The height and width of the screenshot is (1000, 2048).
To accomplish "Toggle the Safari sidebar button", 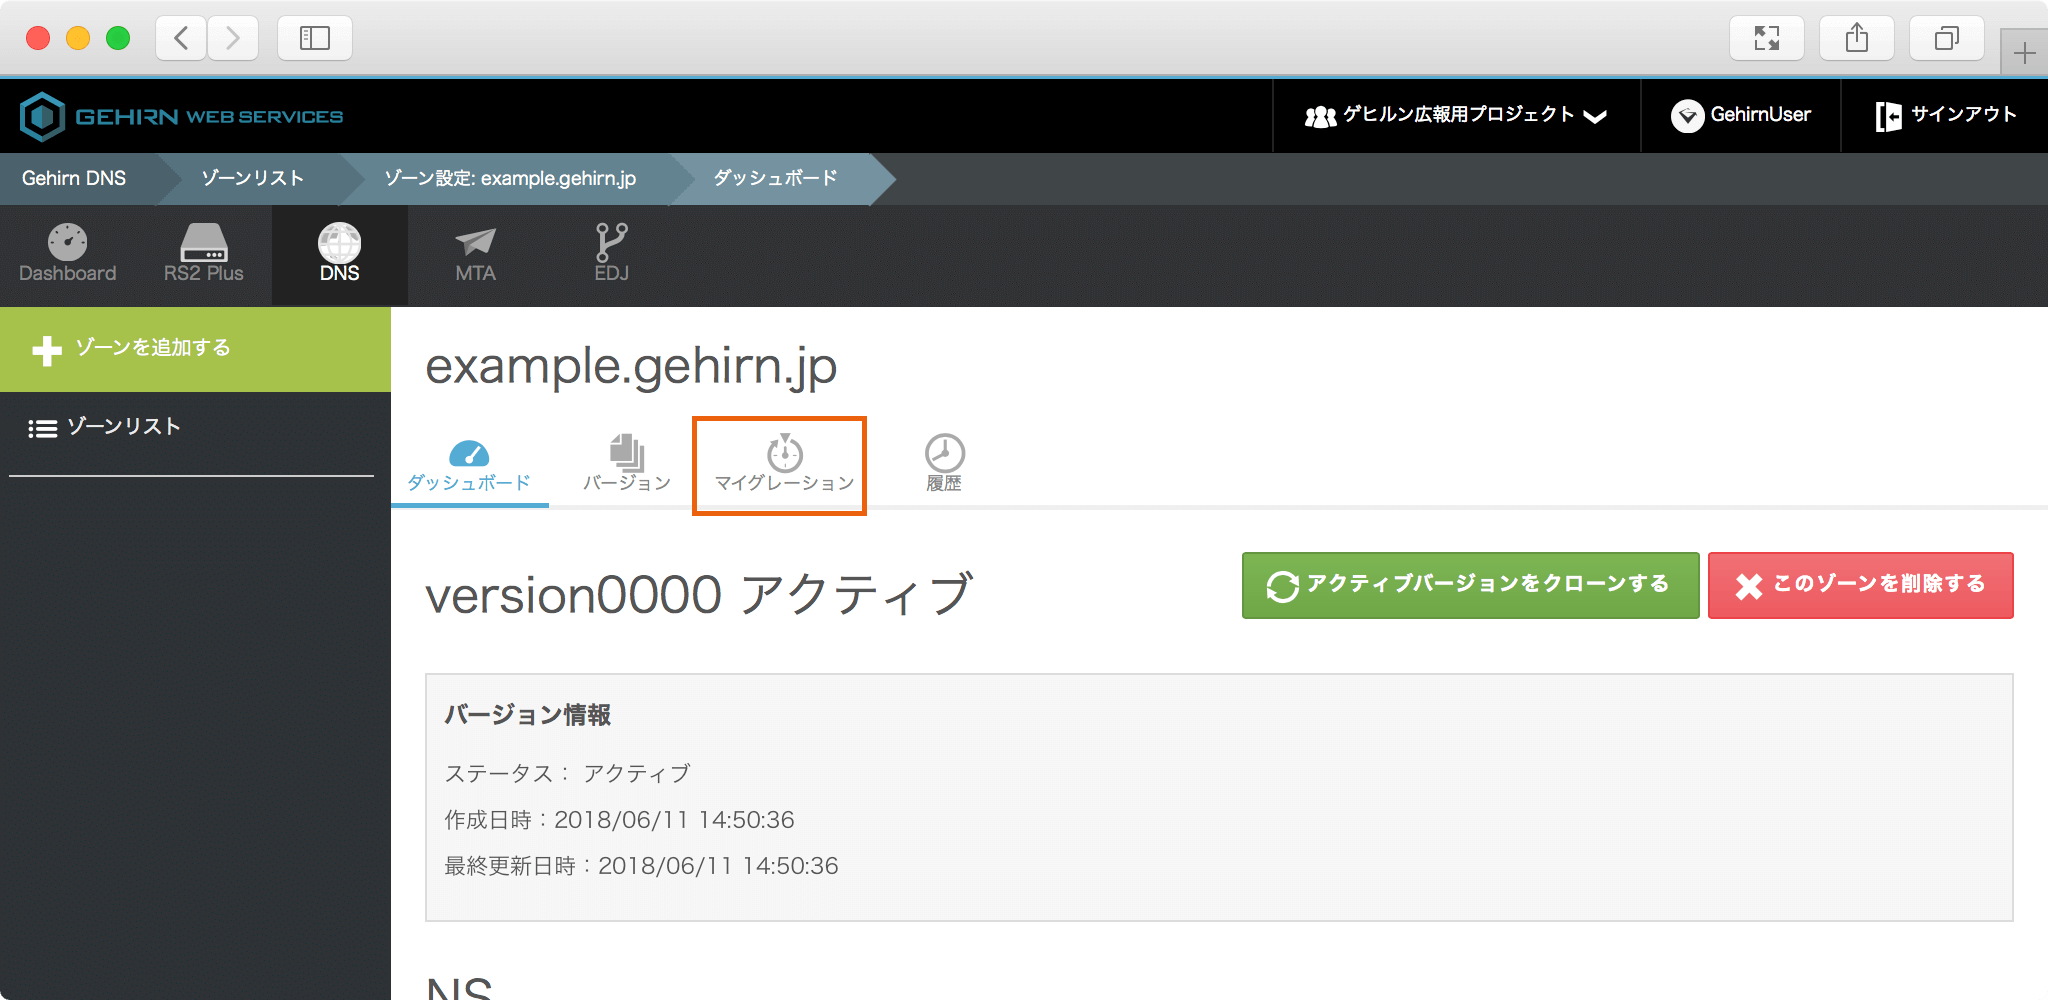I will pyautogui.click(x=314, y=39).
